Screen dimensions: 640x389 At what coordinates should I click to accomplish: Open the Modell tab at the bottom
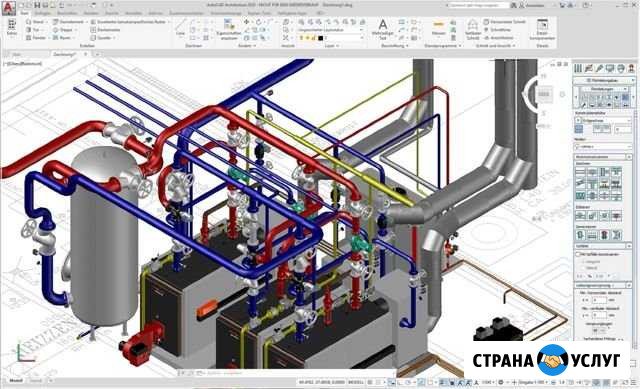pyautogui.click(x=16, y=380)
